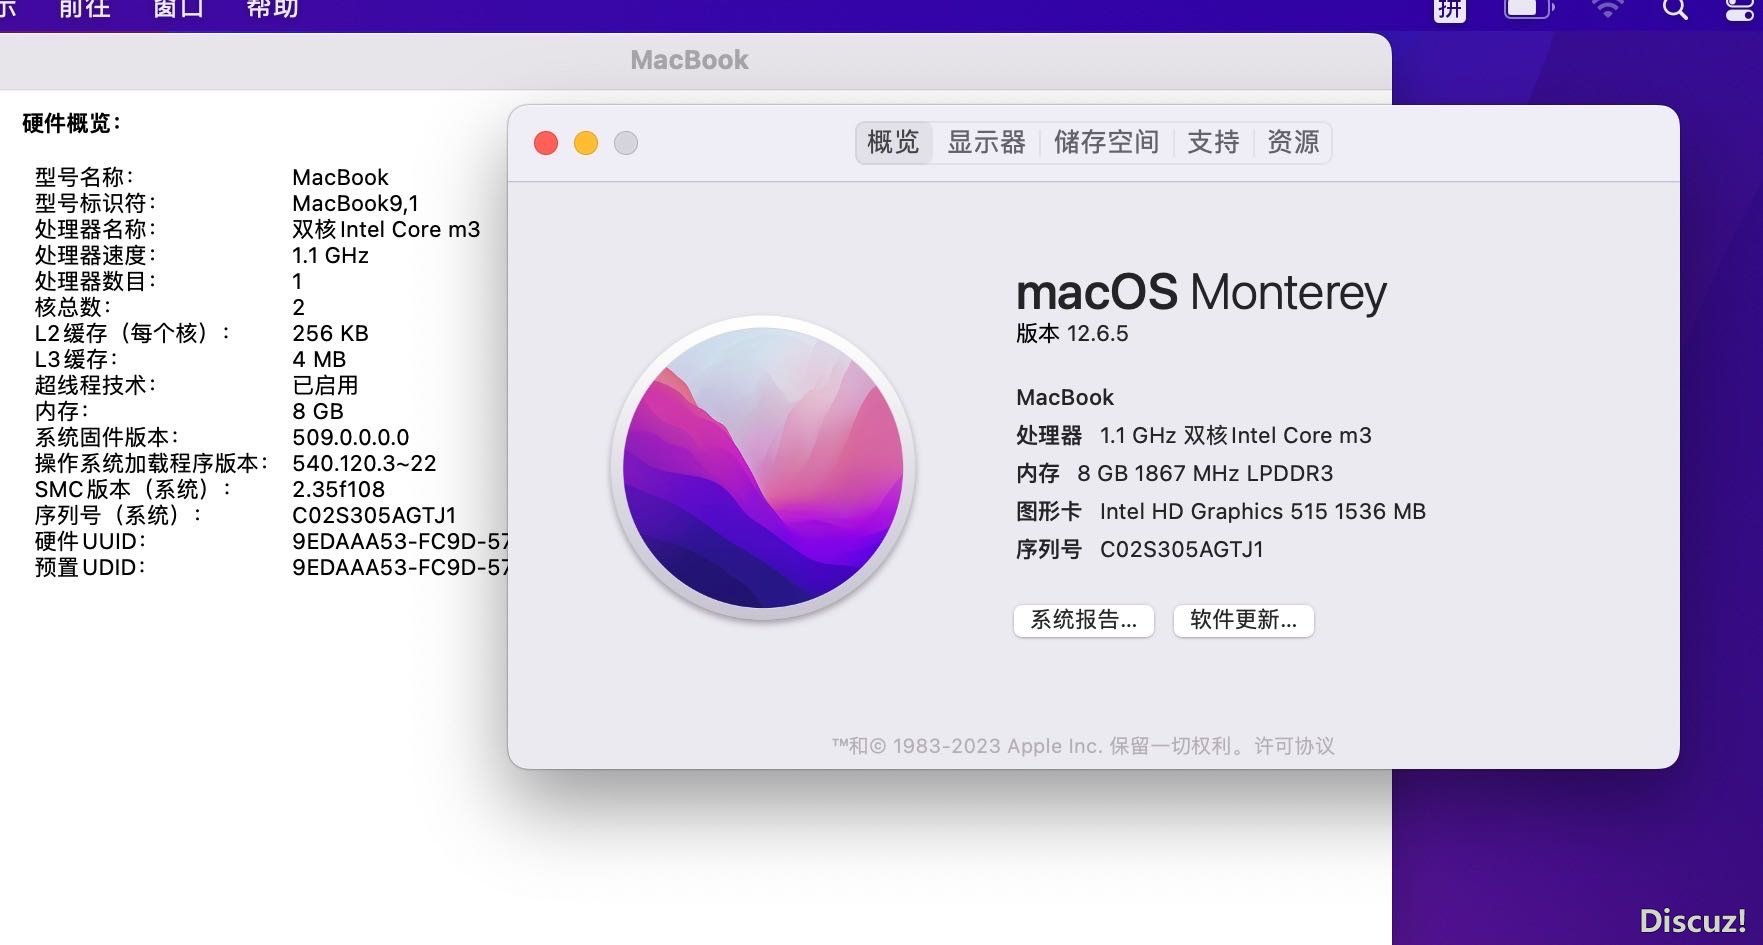
Task: Click 1.1 GHz 双核 Intel Core m3 processor value
Action: [x=1236, y=435]
